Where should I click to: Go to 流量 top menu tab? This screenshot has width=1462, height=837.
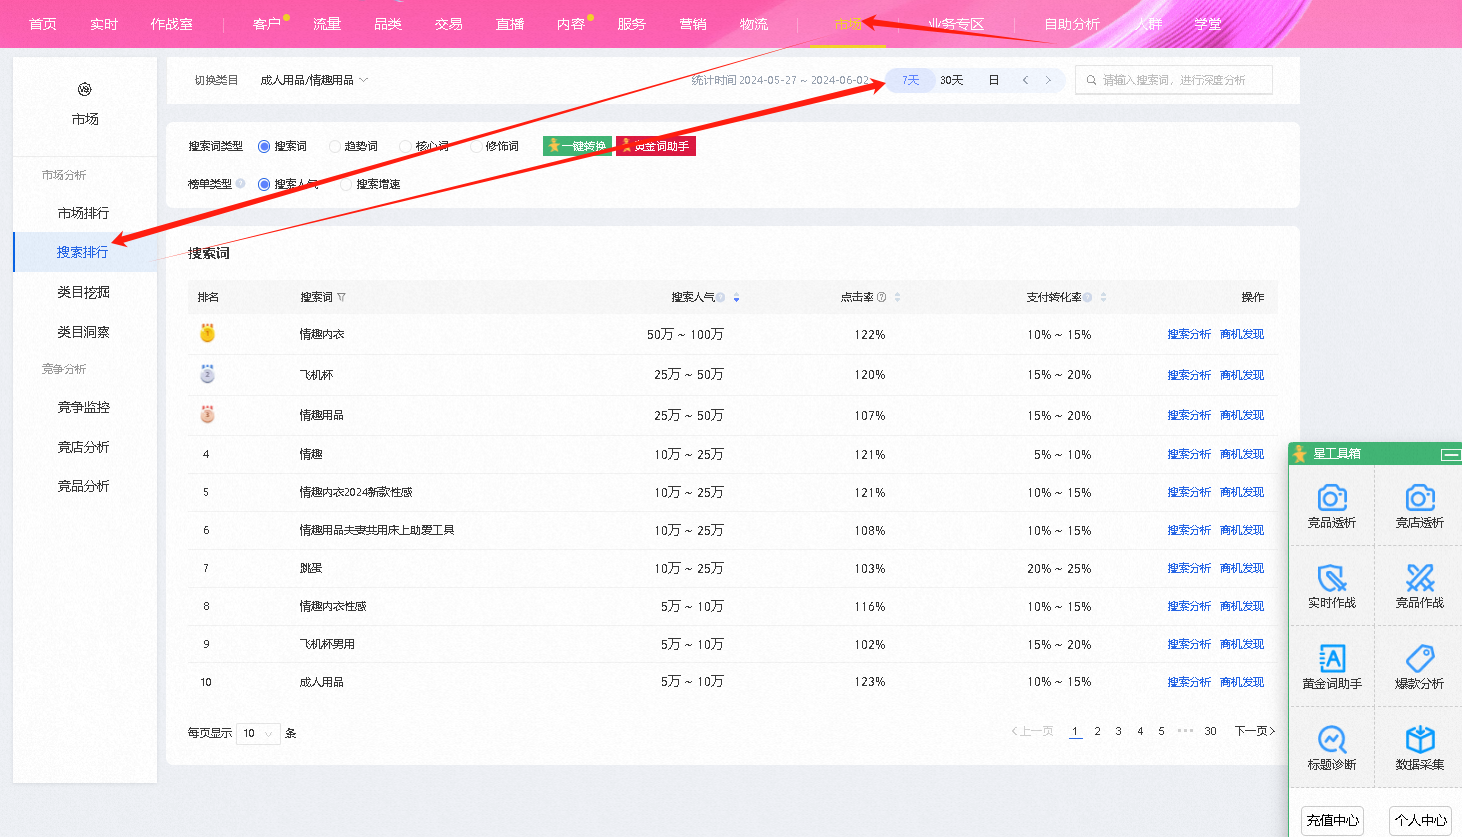(x=327, y=24)
